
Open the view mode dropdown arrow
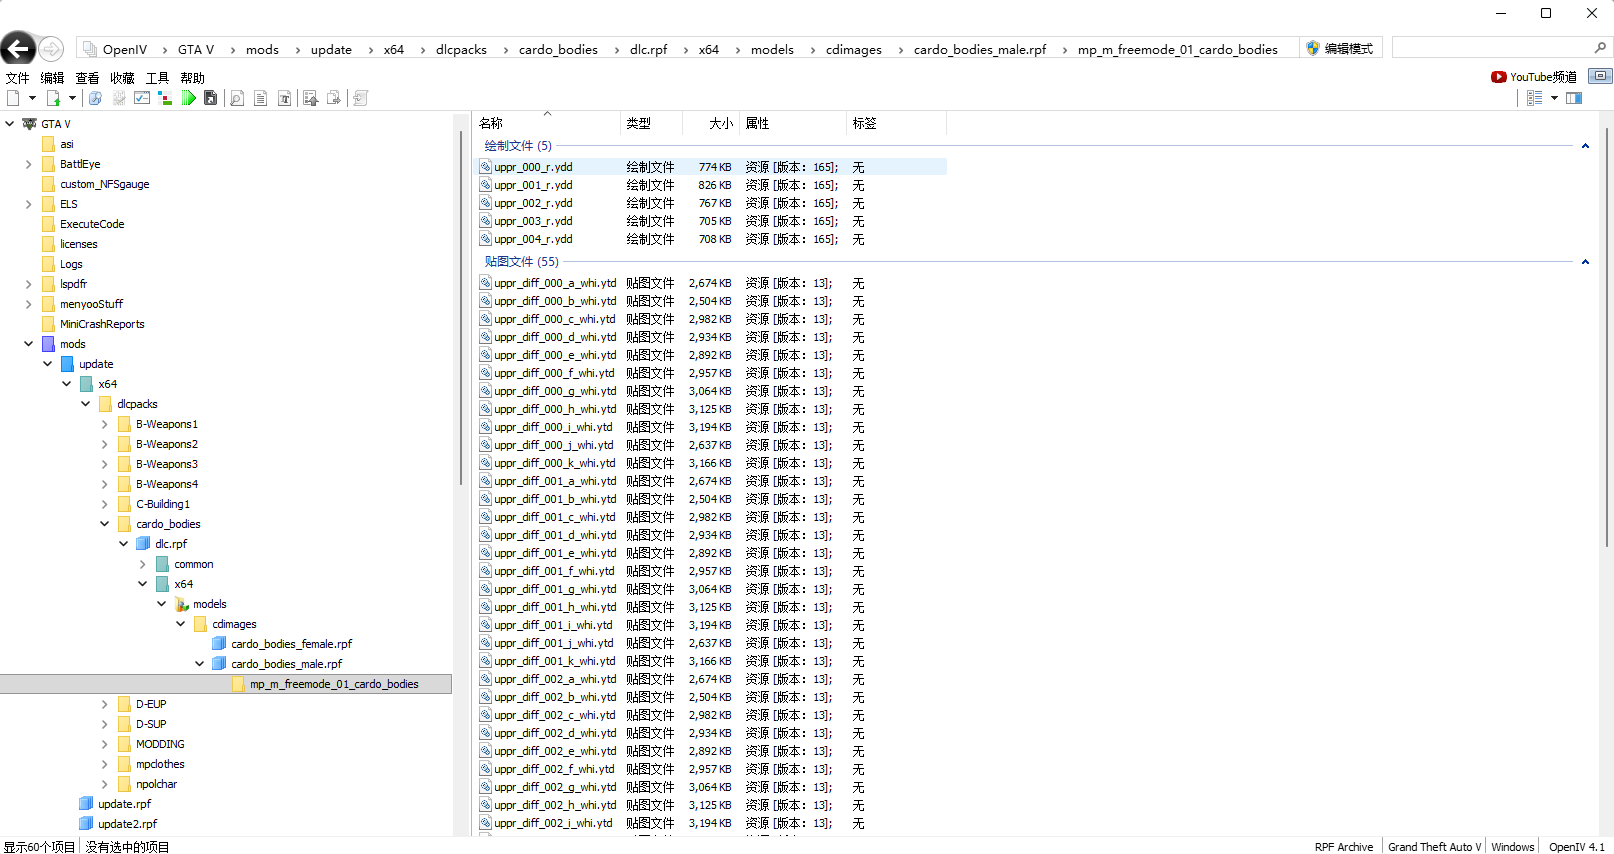pos(1554,98)
